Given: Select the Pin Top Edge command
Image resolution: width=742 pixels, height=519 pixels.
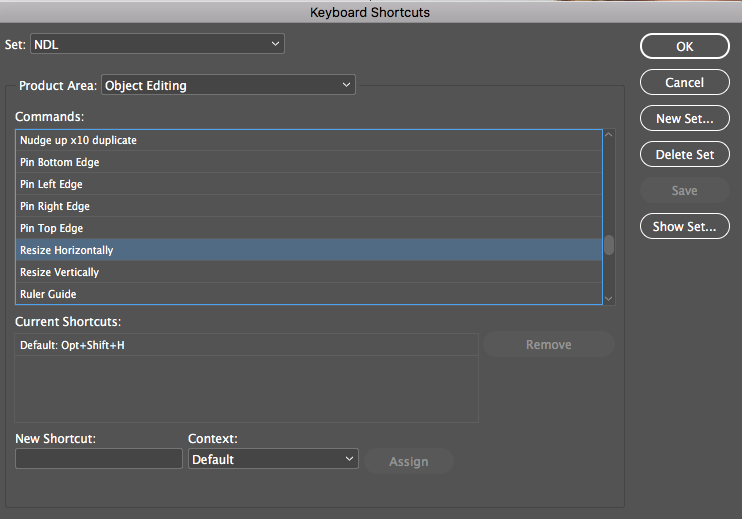Looking at the screenshot, I should pyautogui.click(x=52, y=228).
